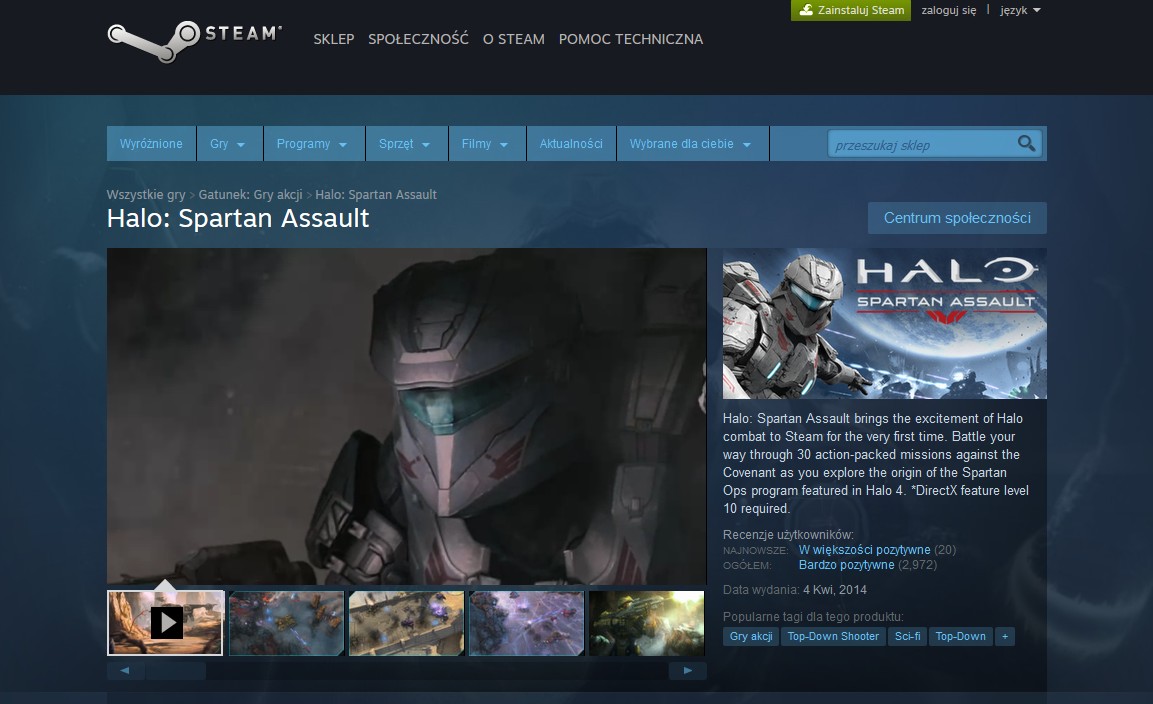Open O STEAM menu item

513,39
